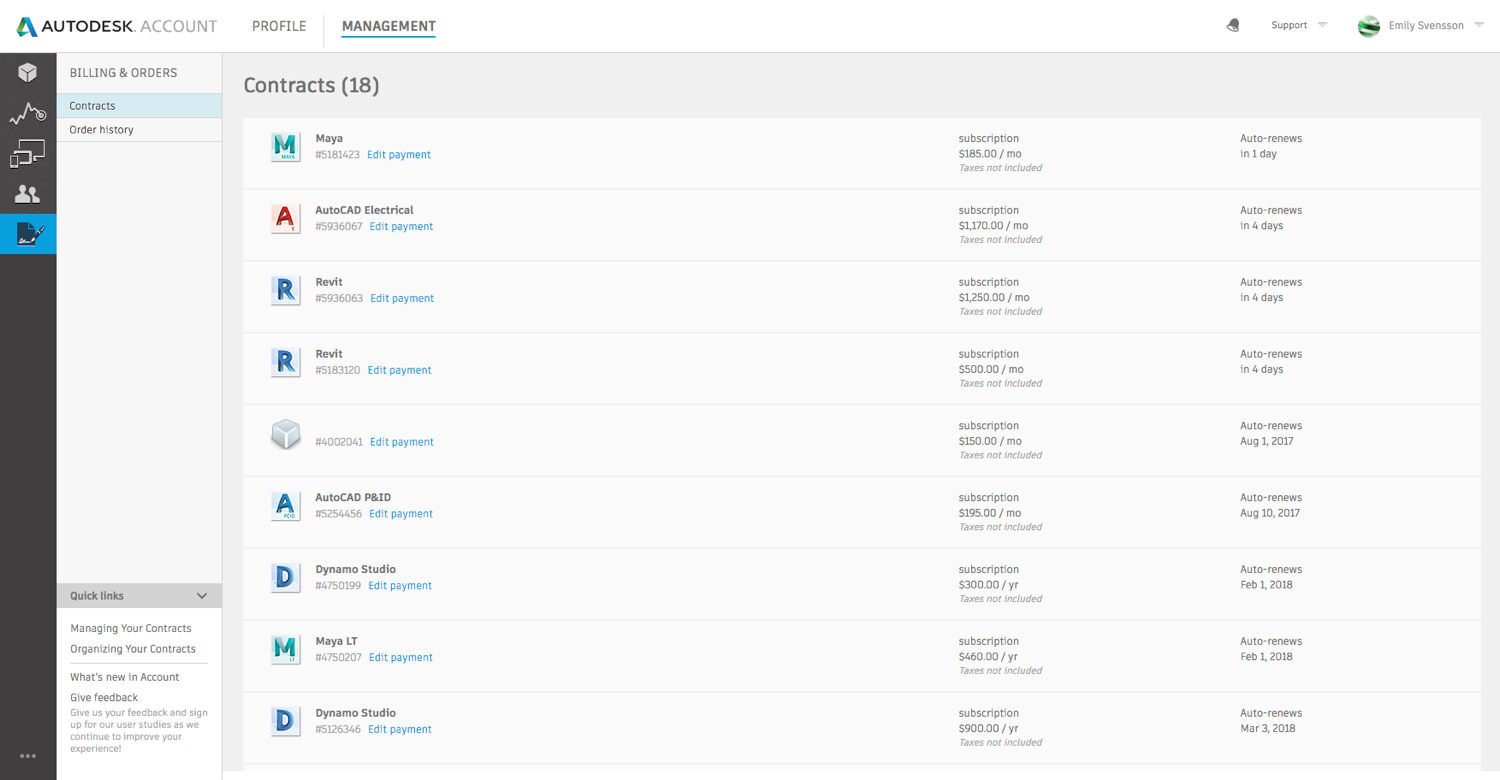Viewport: 1500px width, 780px height.
Task: Click contract number #4750207
Action: click(338, 658)
